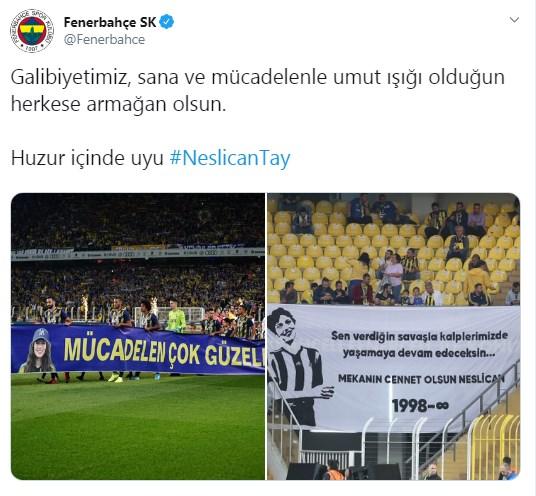Open the left stadium pitch photo
The height and width of the screenshot is (496, 536).
[138, 336]
